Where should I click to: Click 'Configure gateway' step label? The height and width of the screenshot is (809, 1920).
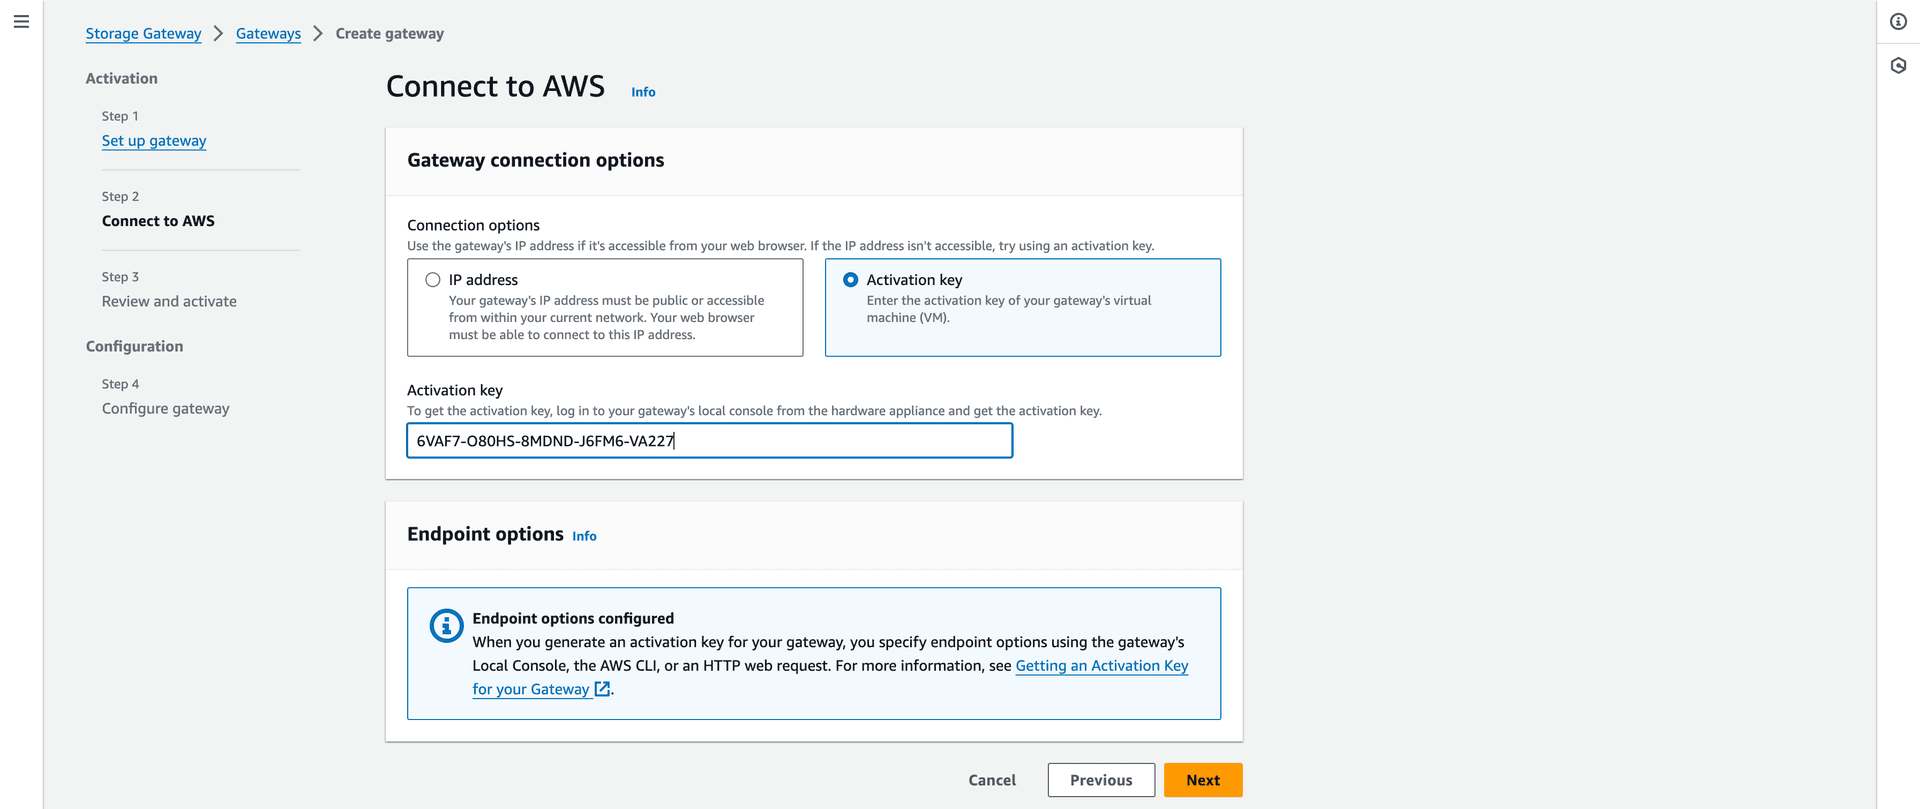click(166, 408)
